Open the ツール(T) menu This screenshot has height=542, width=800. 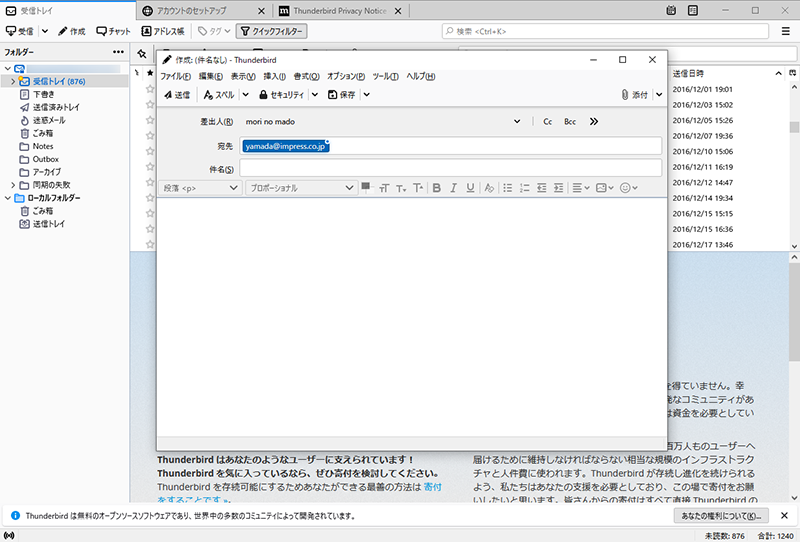[x=385, y=77]
